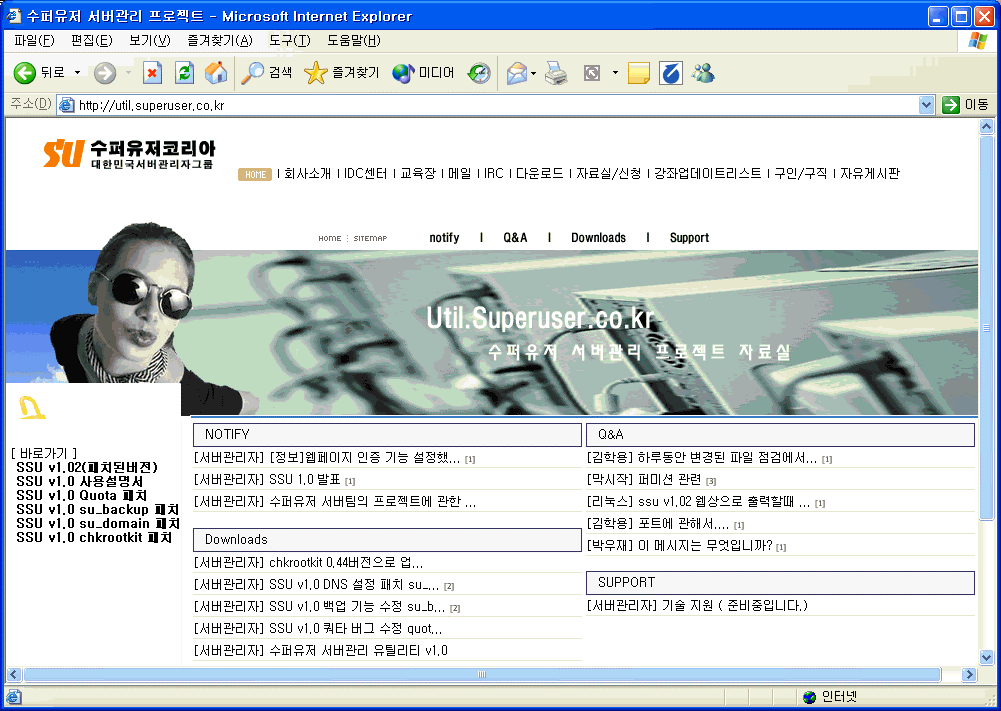Image resolution: width=1001 pixels, height=711 pixels.
Task: Click the Downloads tab above the banner
Action: point(598,237)
